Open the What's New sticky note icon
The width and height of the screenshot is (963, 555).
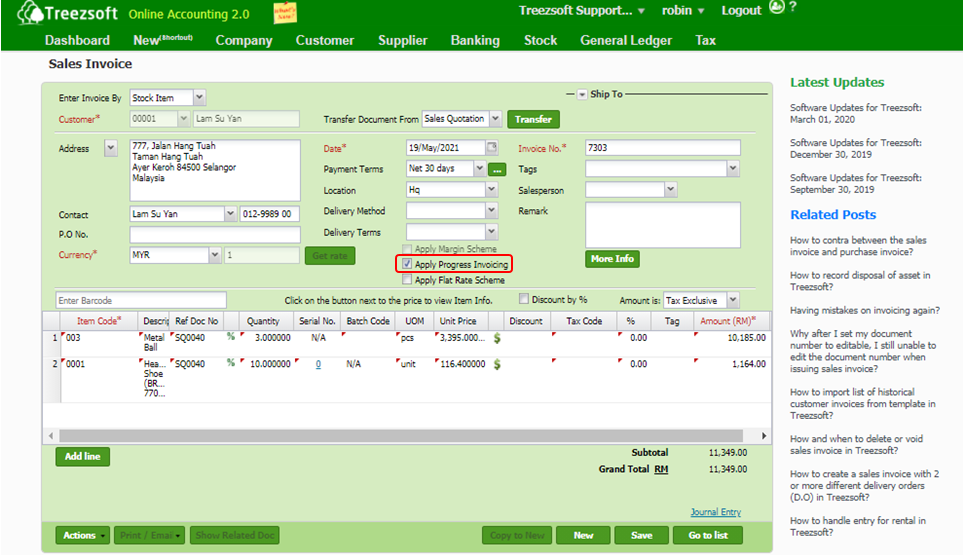click(284, 13)
